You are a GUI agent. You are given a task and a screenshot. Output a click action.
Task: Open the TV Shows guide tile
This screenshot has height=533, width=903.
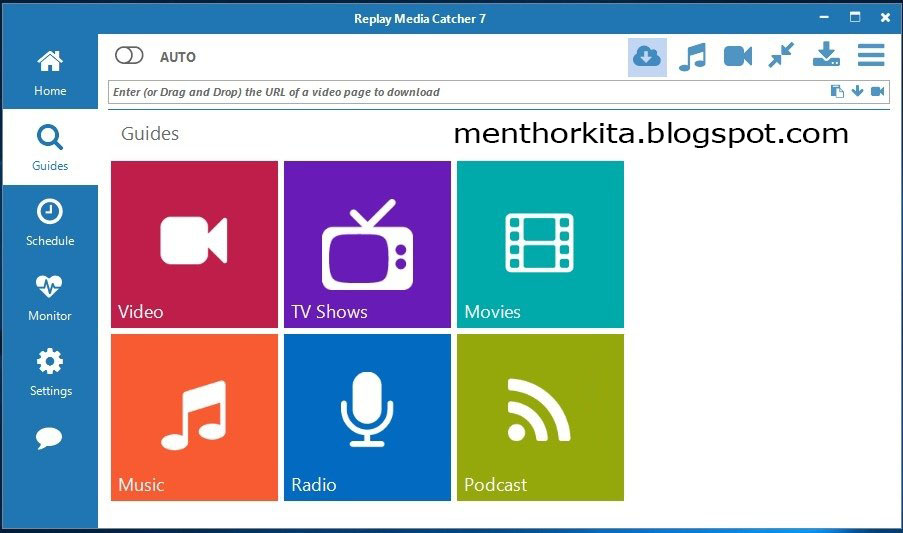pyautogui.click(x=367, y=245)
